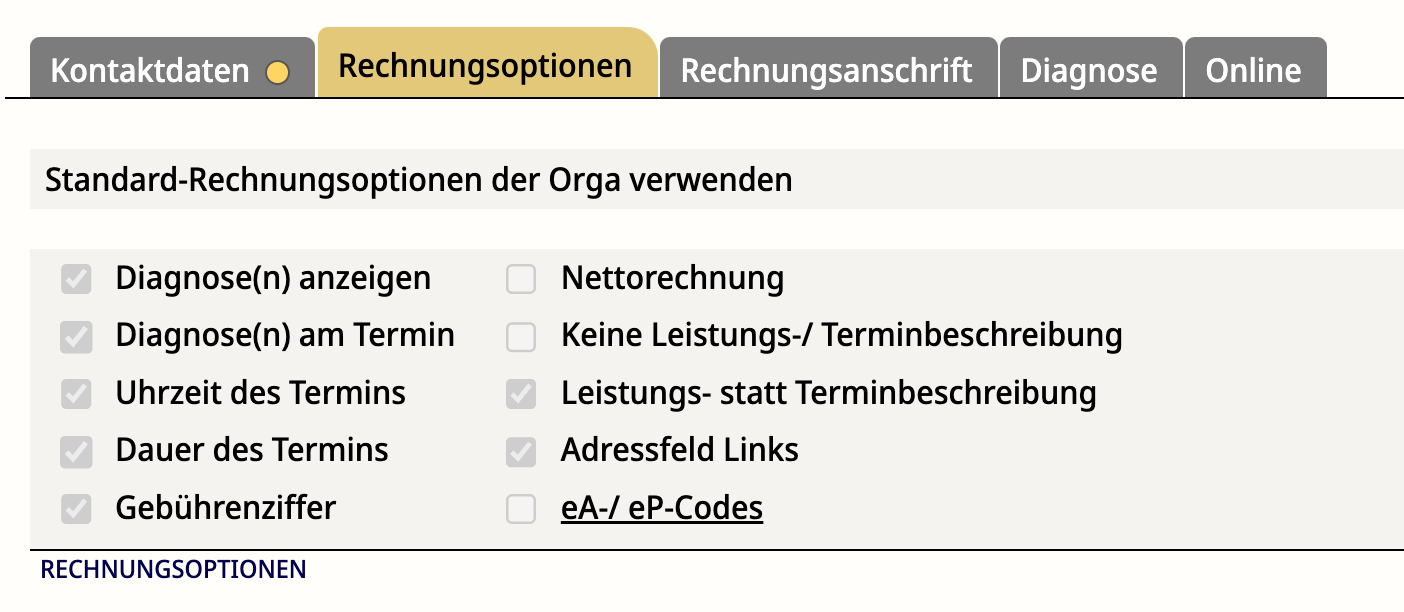Enable the eA-/ eP-Codes checkbox
This screenshot has width=1404, height=612.
pos(521,510)
